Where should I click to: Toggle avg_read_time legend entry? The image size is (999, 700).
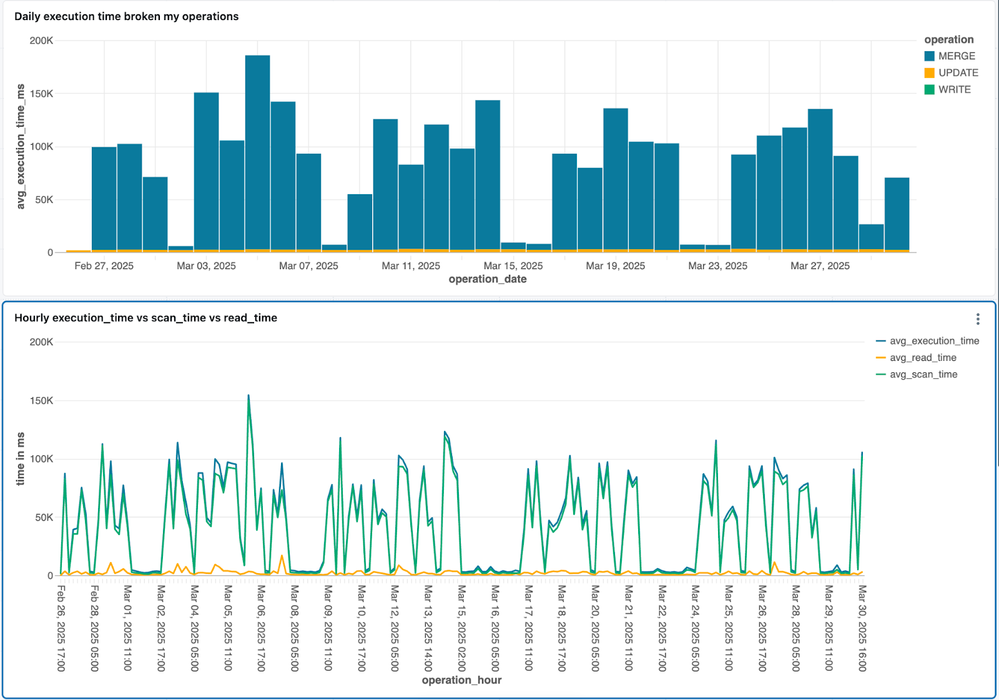click(x=925, y=358)
